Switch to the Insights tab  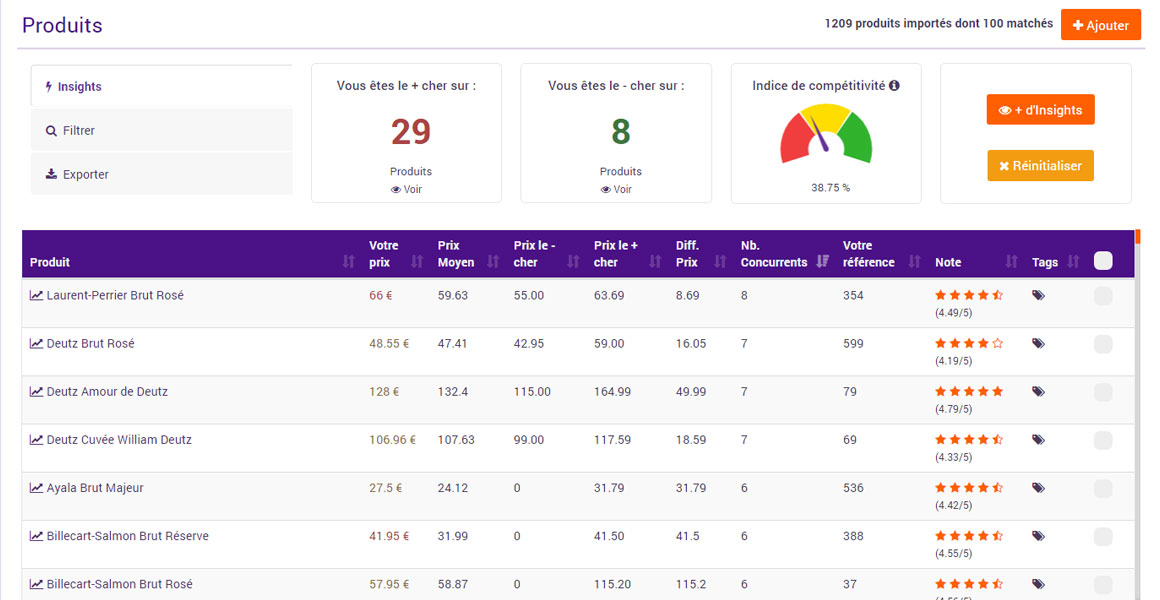[162, 87]
